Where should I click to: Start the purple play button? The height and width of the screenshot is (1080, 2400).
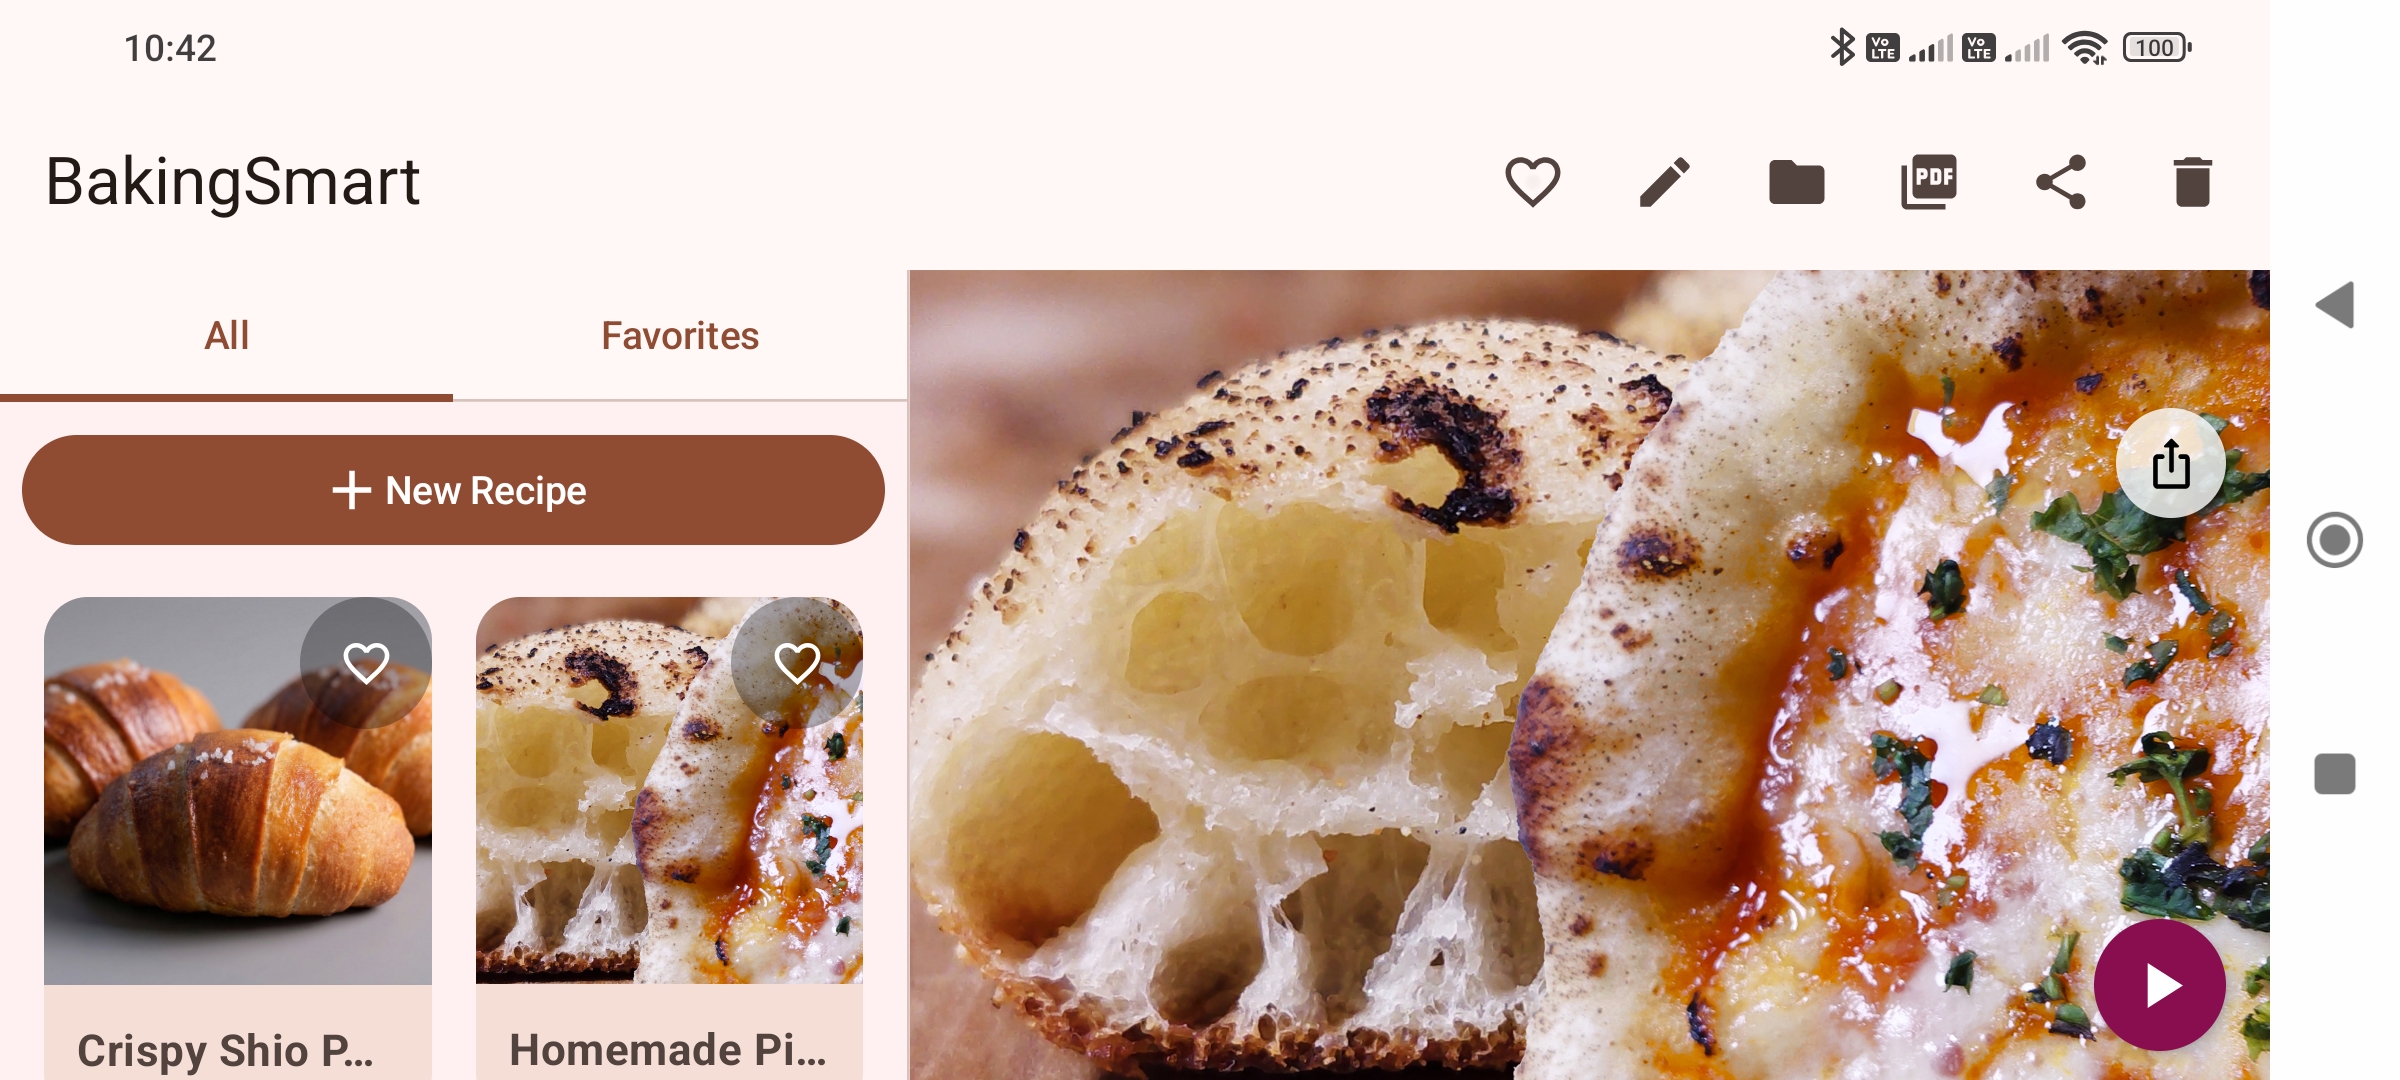click(x=2160, y=985)
